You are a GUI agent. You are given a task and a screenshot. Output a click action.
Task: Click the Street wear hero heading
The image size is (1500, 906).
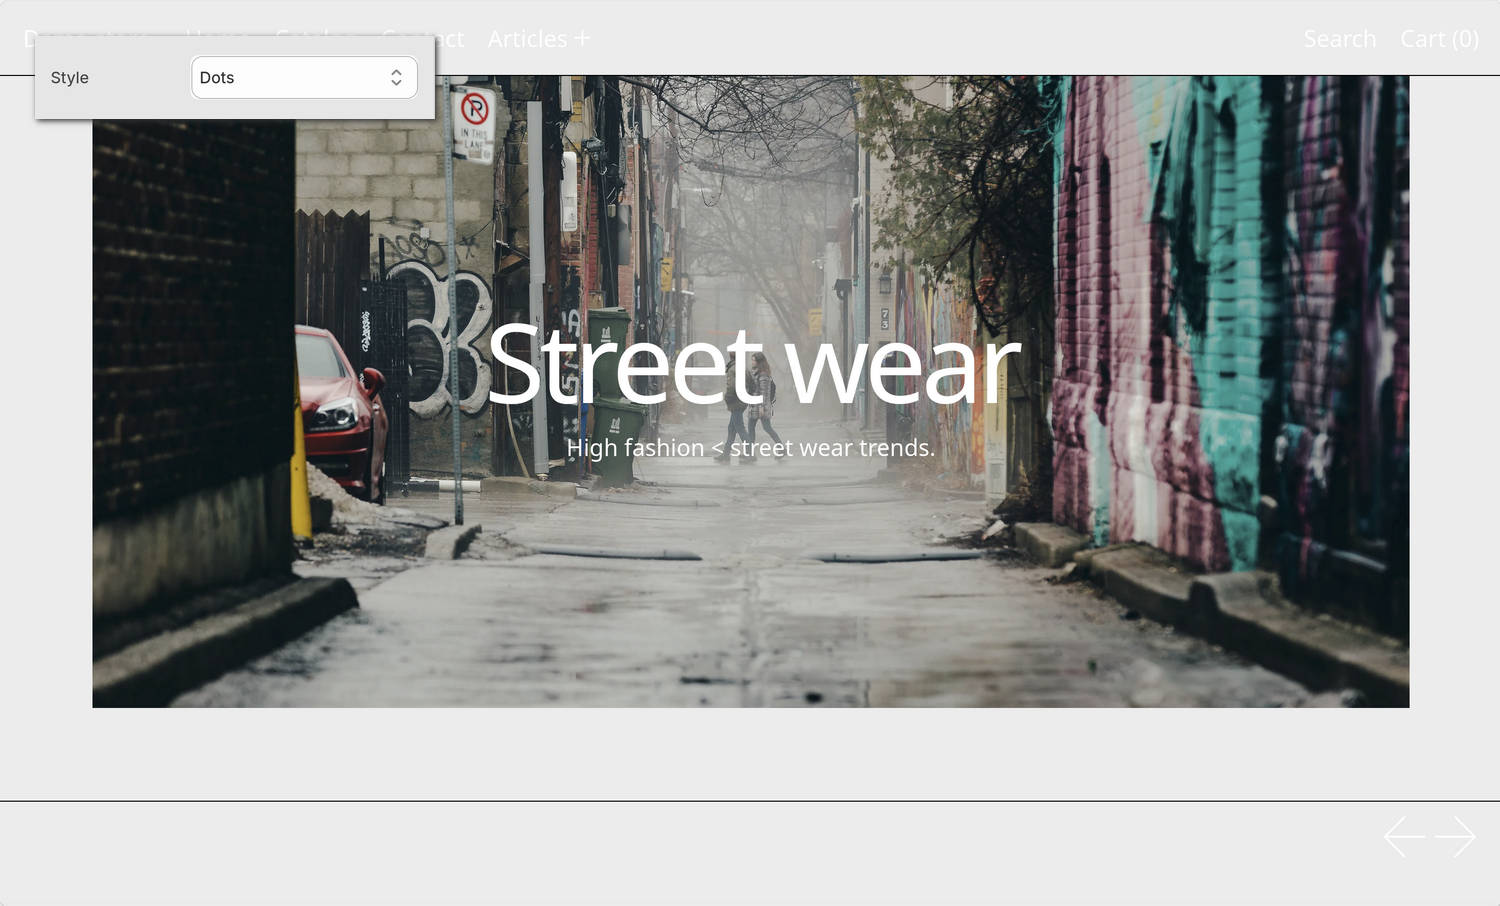(x=751, y=366)
